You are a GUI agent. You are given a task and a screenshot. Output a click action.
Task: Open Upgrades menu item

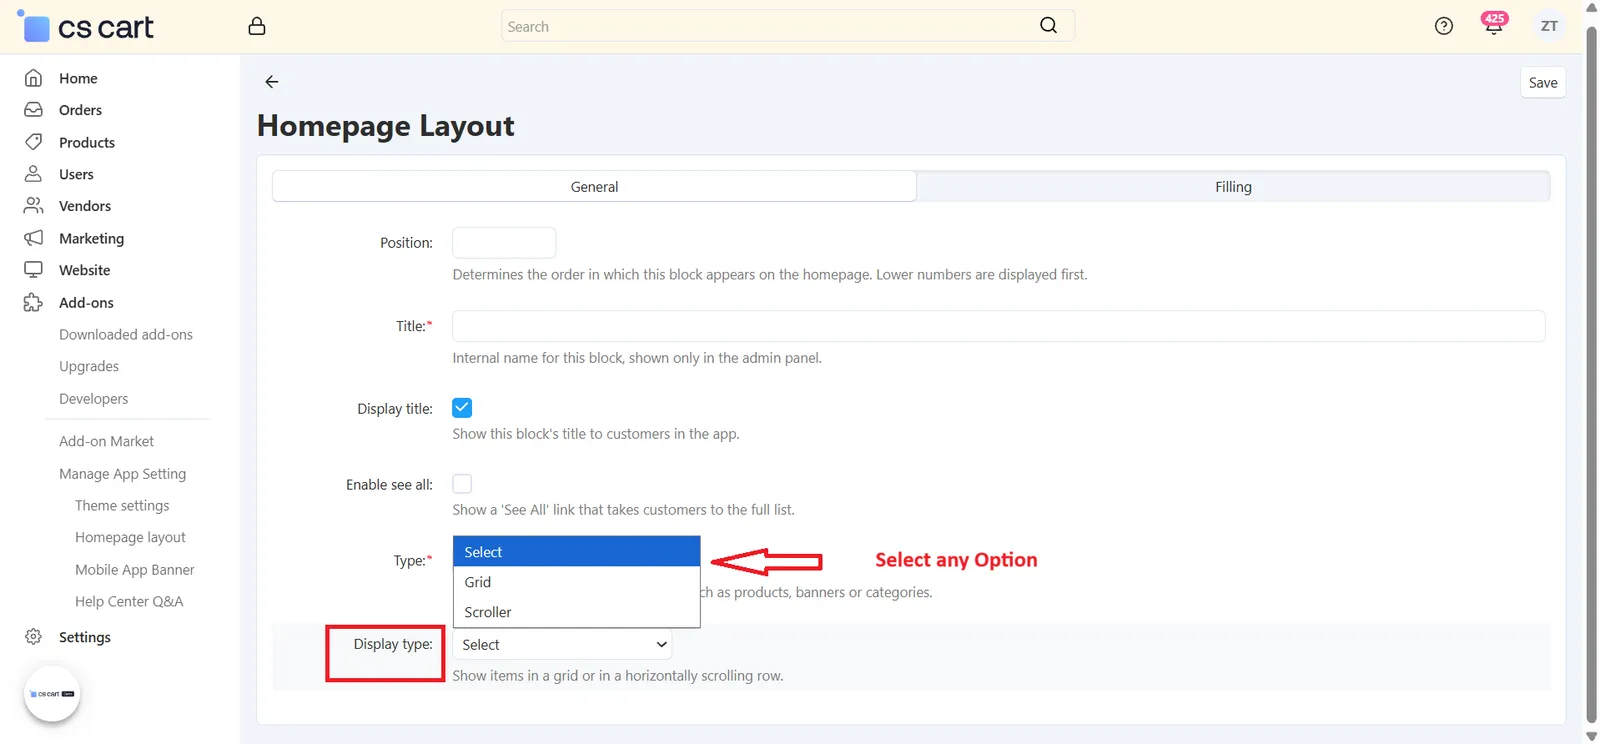click(x=89, y=367)
